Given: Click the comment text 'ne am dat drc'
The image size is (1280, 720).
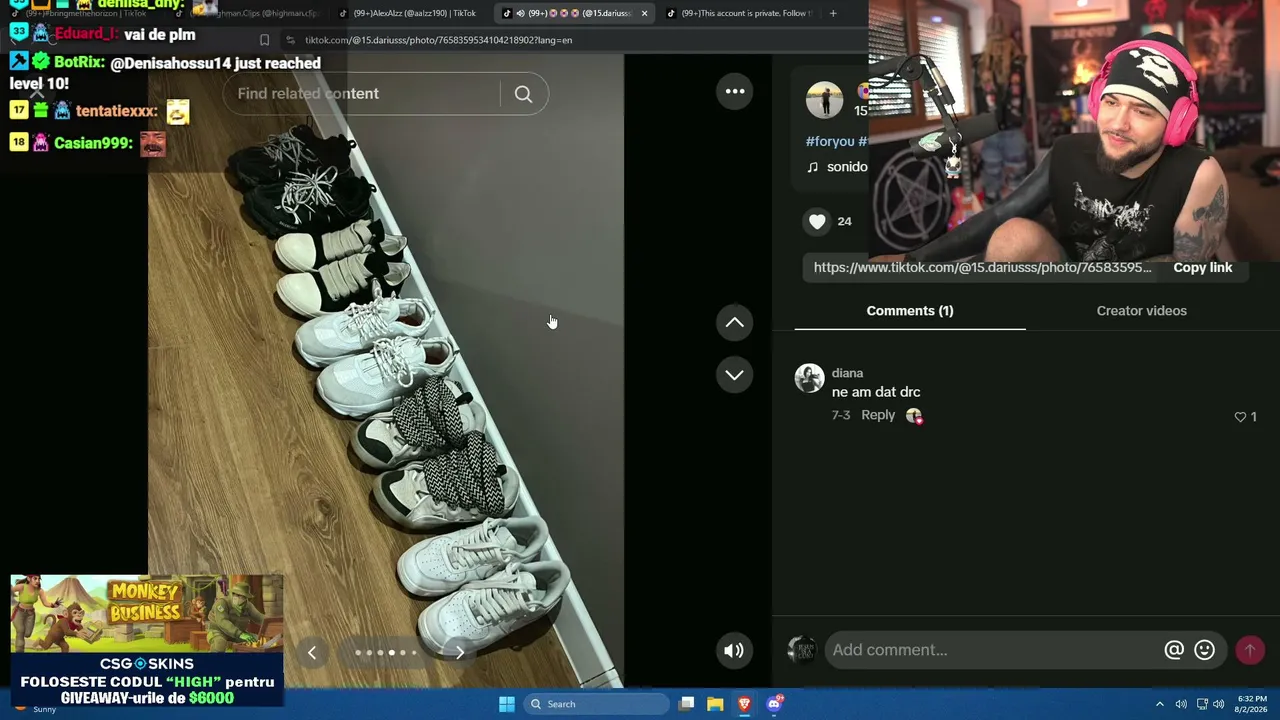Looking at the screenshot, I should click(x=876, y=392).
